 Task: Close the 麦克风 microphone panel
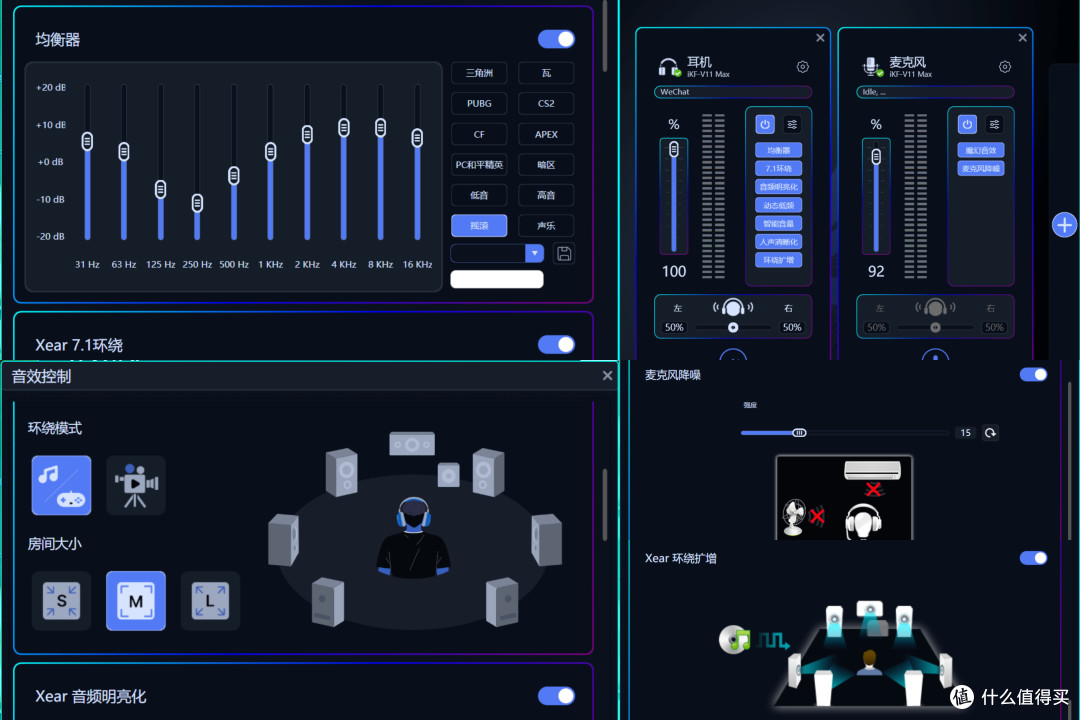1023,38
